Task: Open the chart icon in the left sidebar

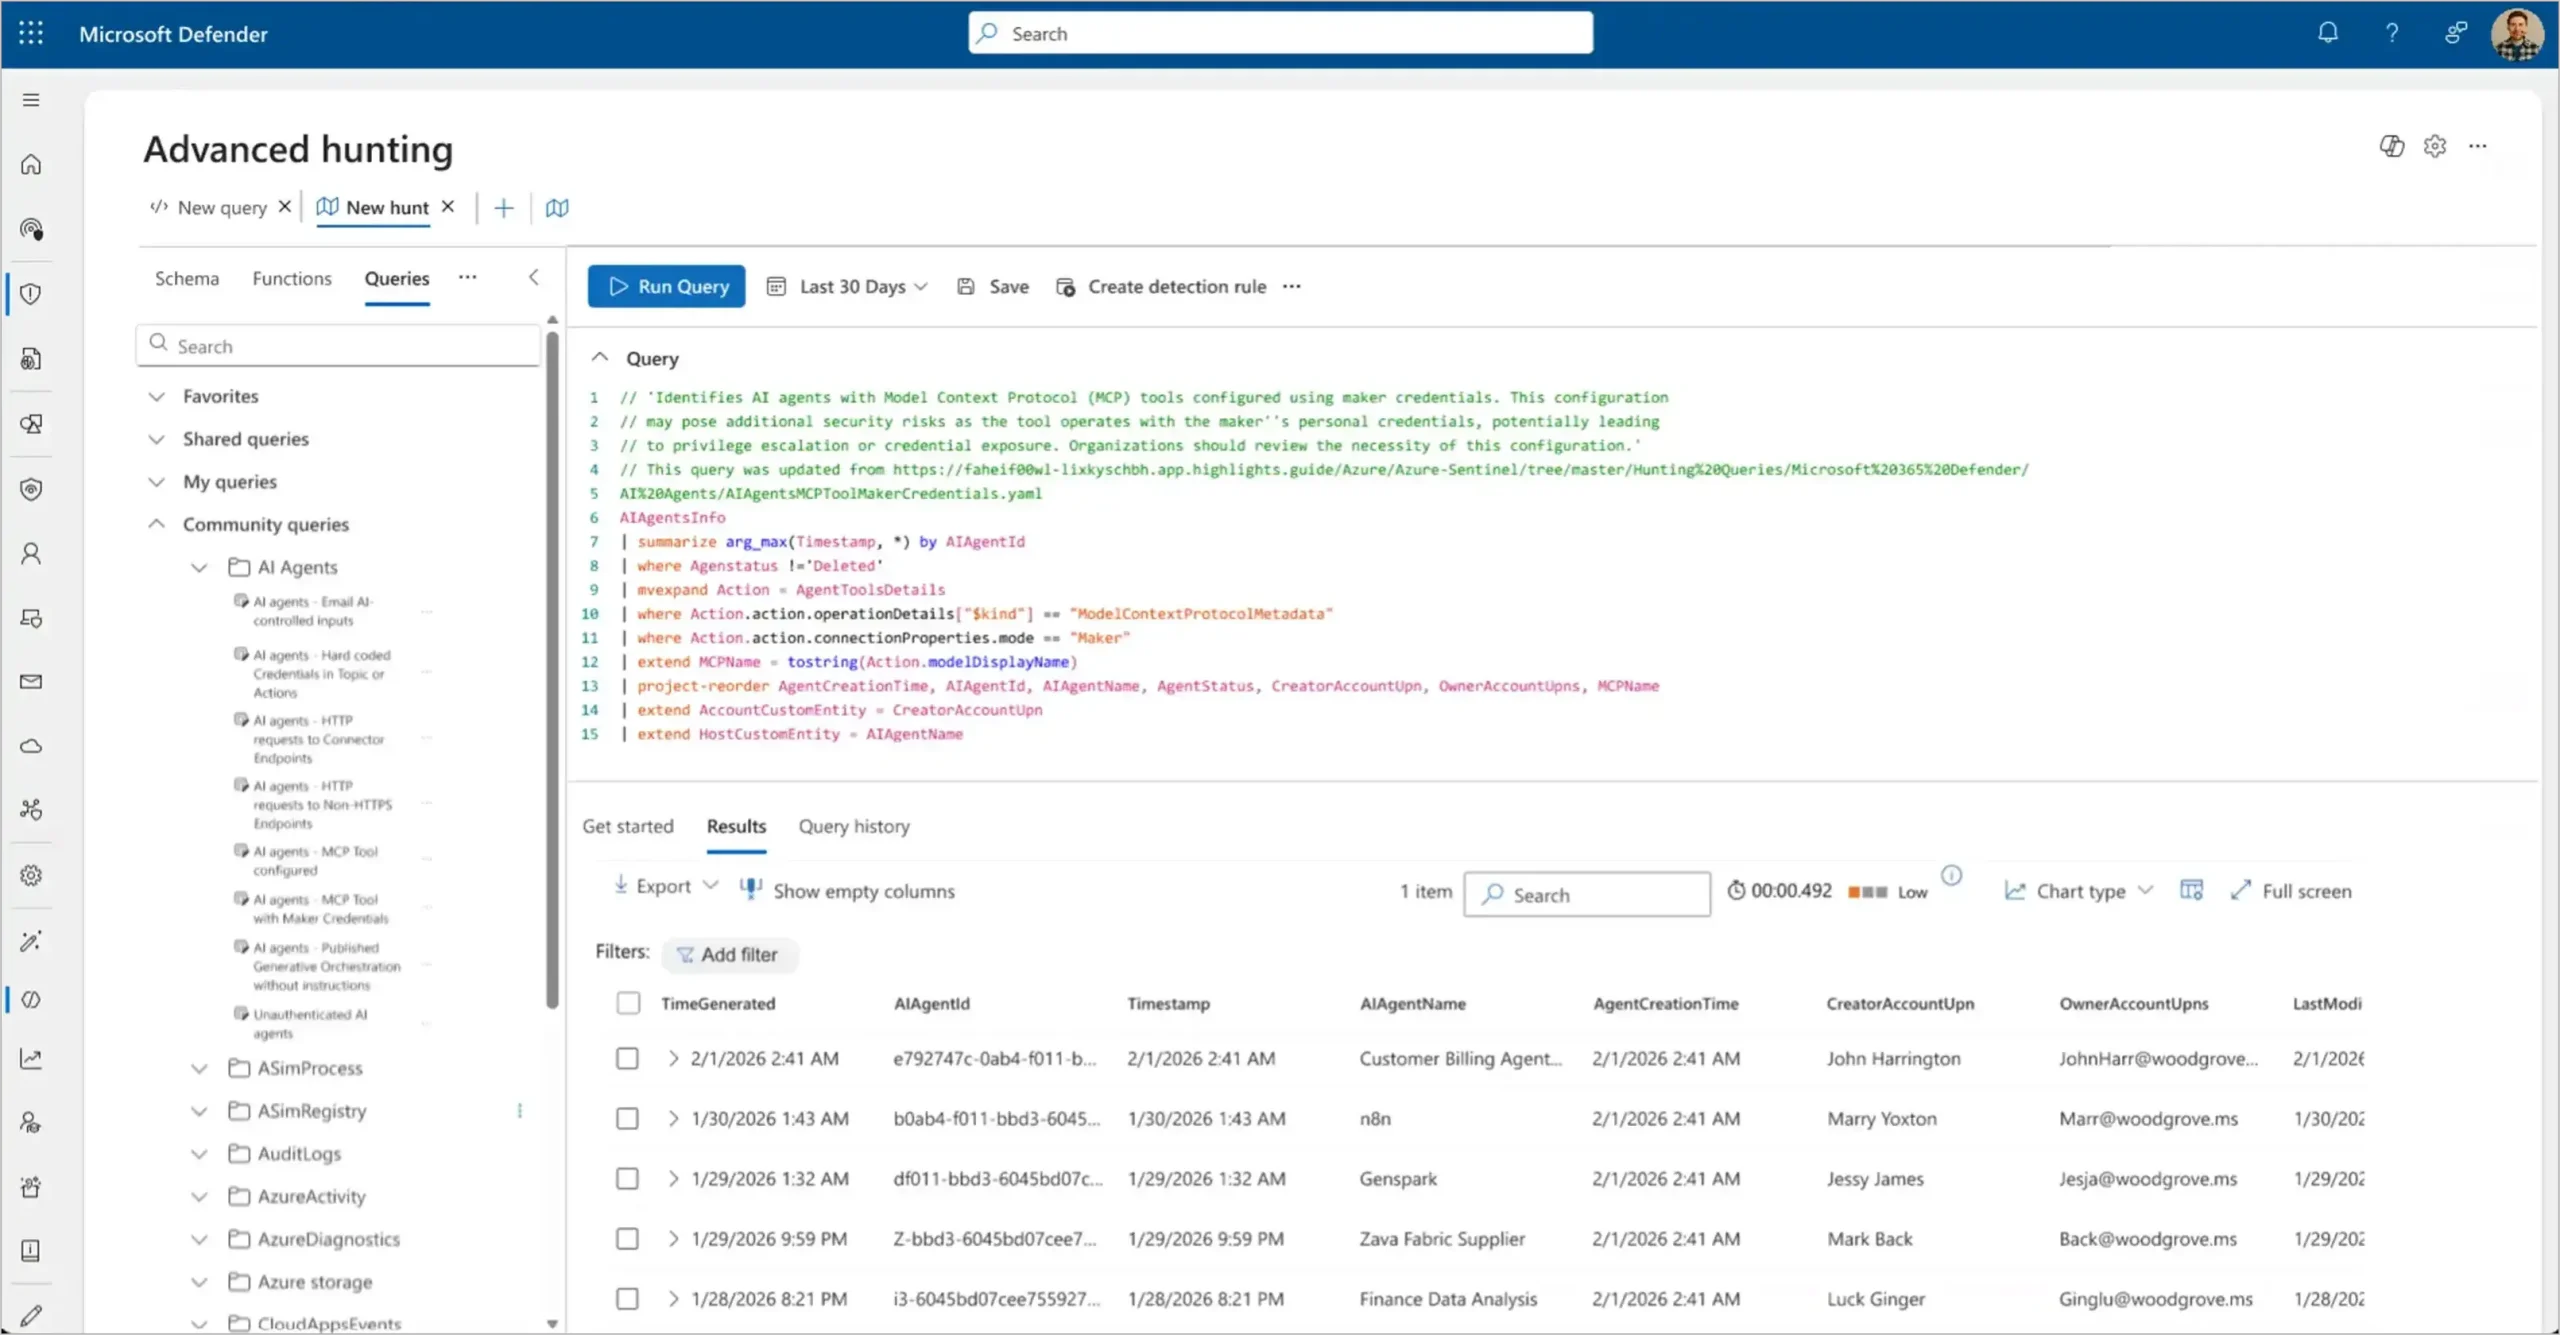Action: (31, 1059)
